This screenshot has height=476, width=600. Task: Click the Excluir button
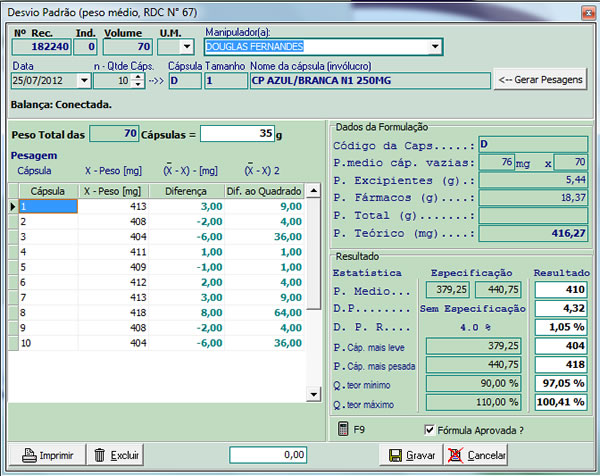coord(116,455)
